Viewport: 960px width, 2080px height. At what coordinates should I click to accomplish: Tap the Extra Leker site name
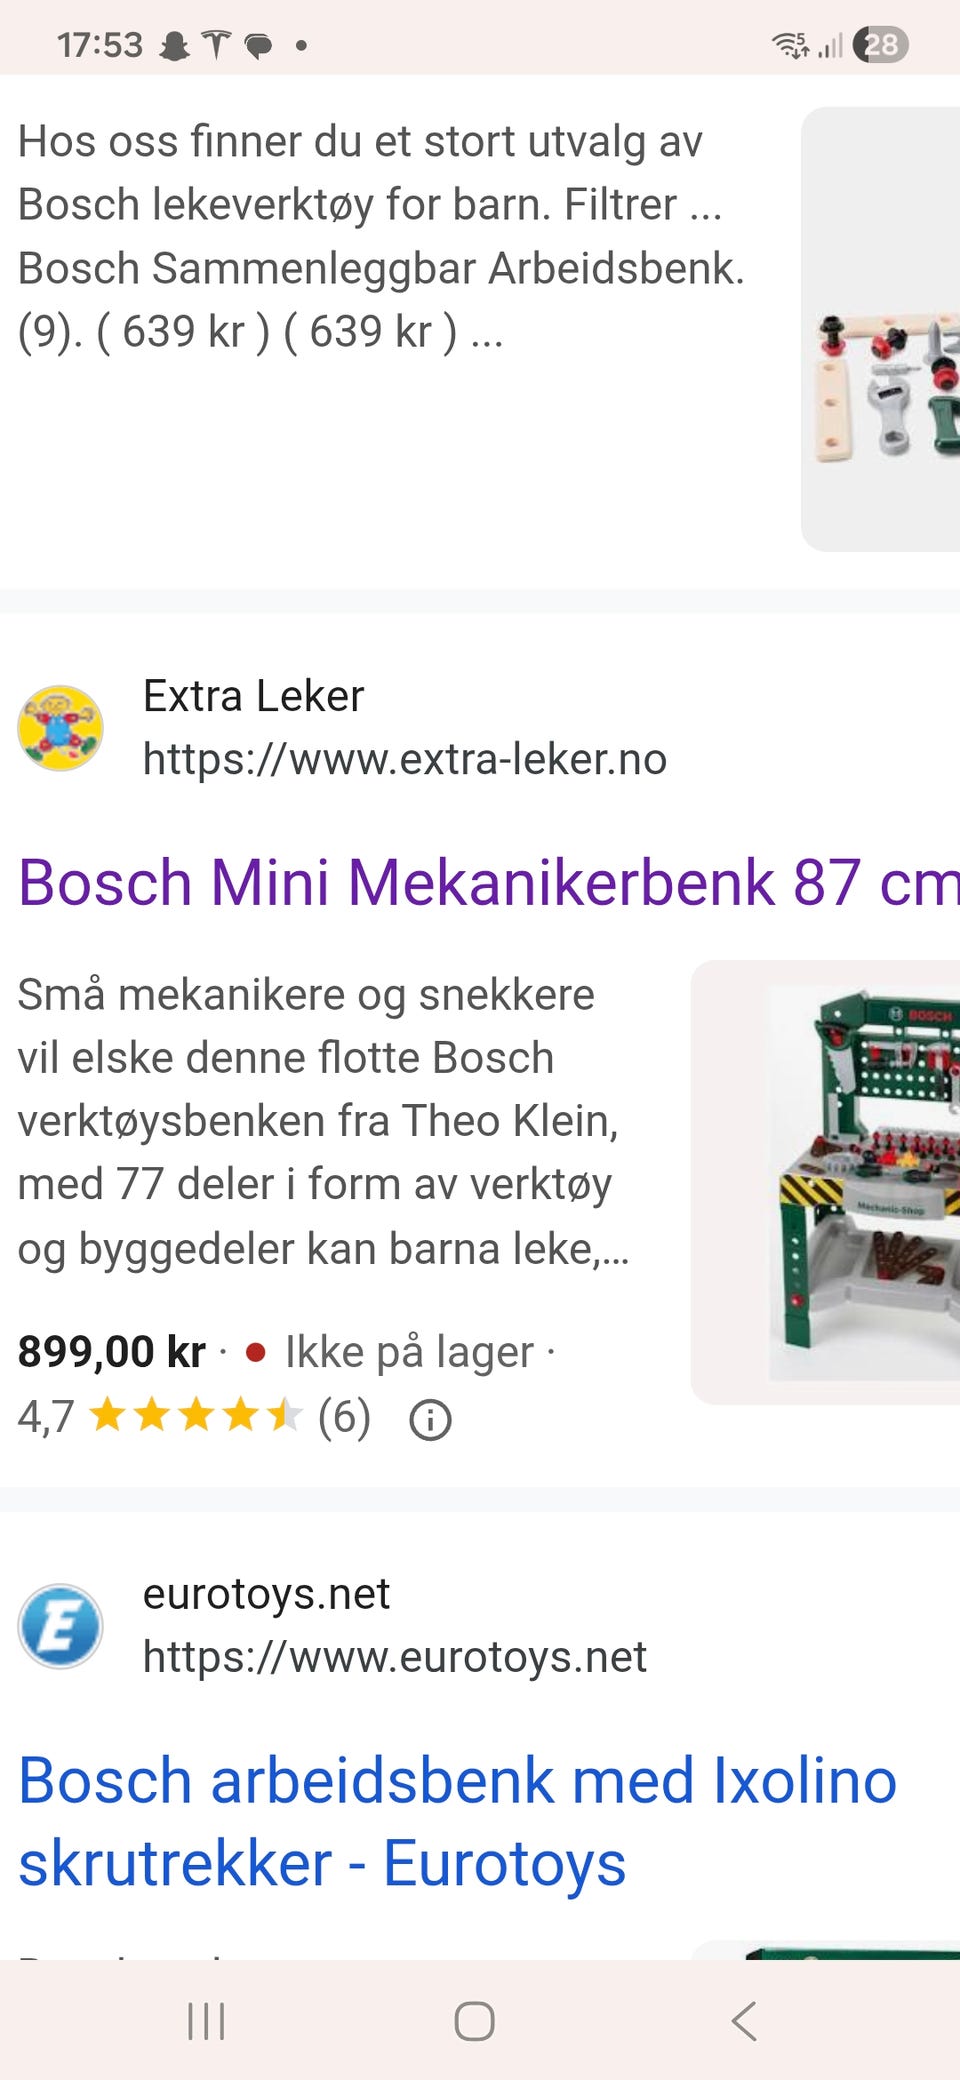(x=254, y=696)
